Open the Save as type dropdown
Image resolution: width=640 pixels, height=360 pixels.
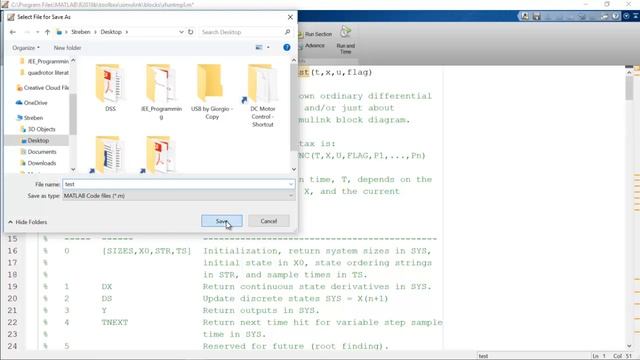click(x=178, y=196)
